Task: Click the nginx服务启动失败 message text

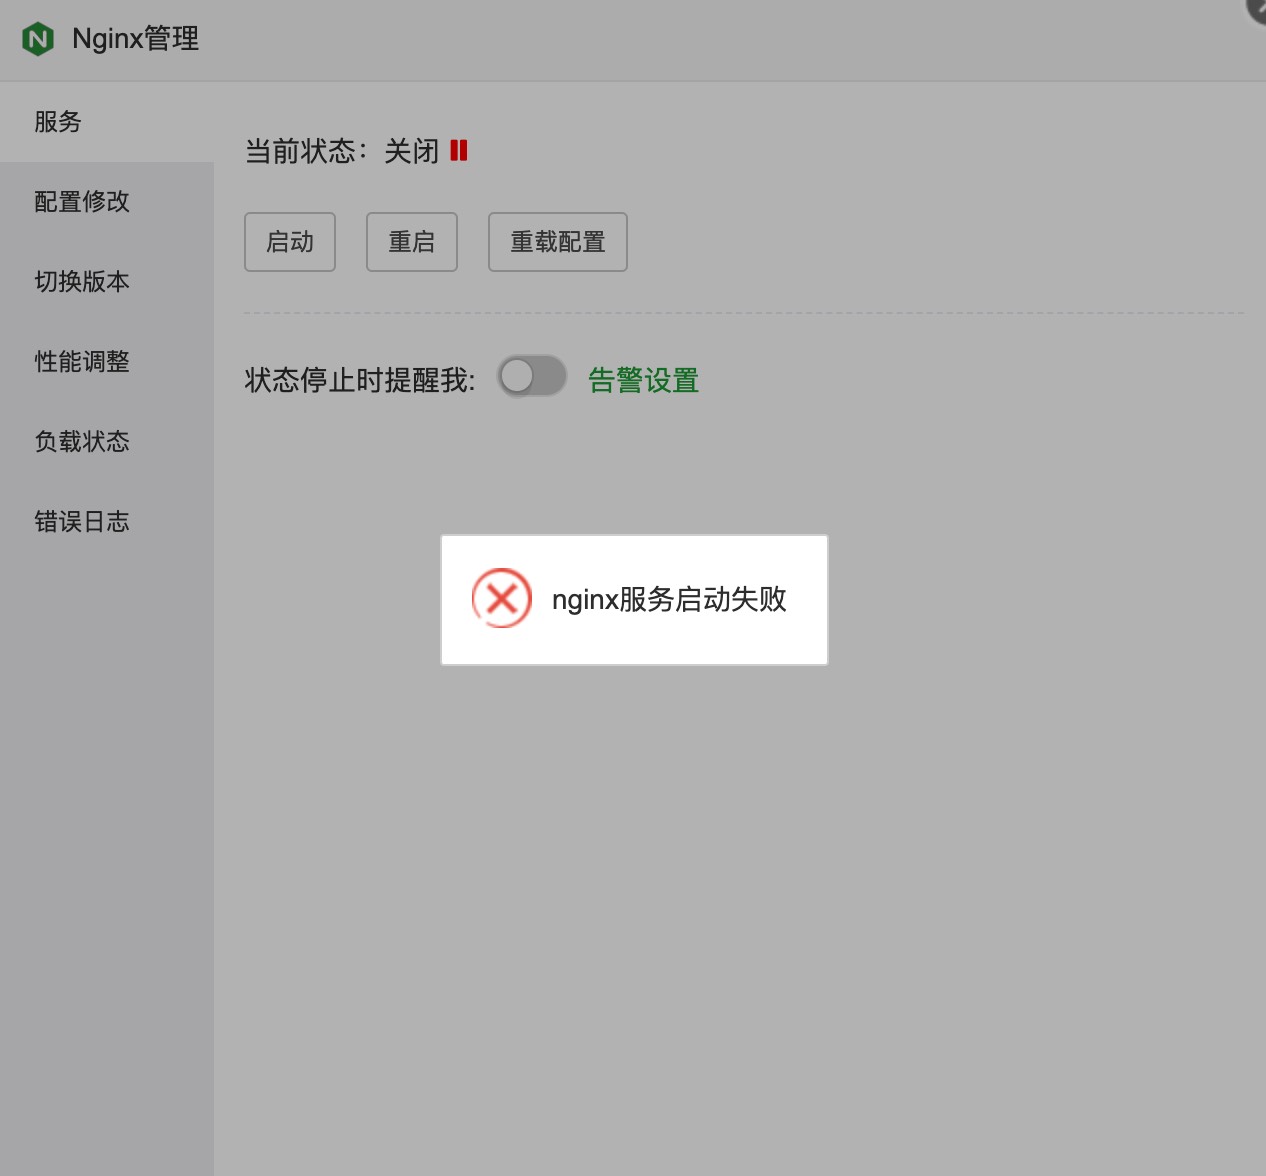Action: point(669,599)
